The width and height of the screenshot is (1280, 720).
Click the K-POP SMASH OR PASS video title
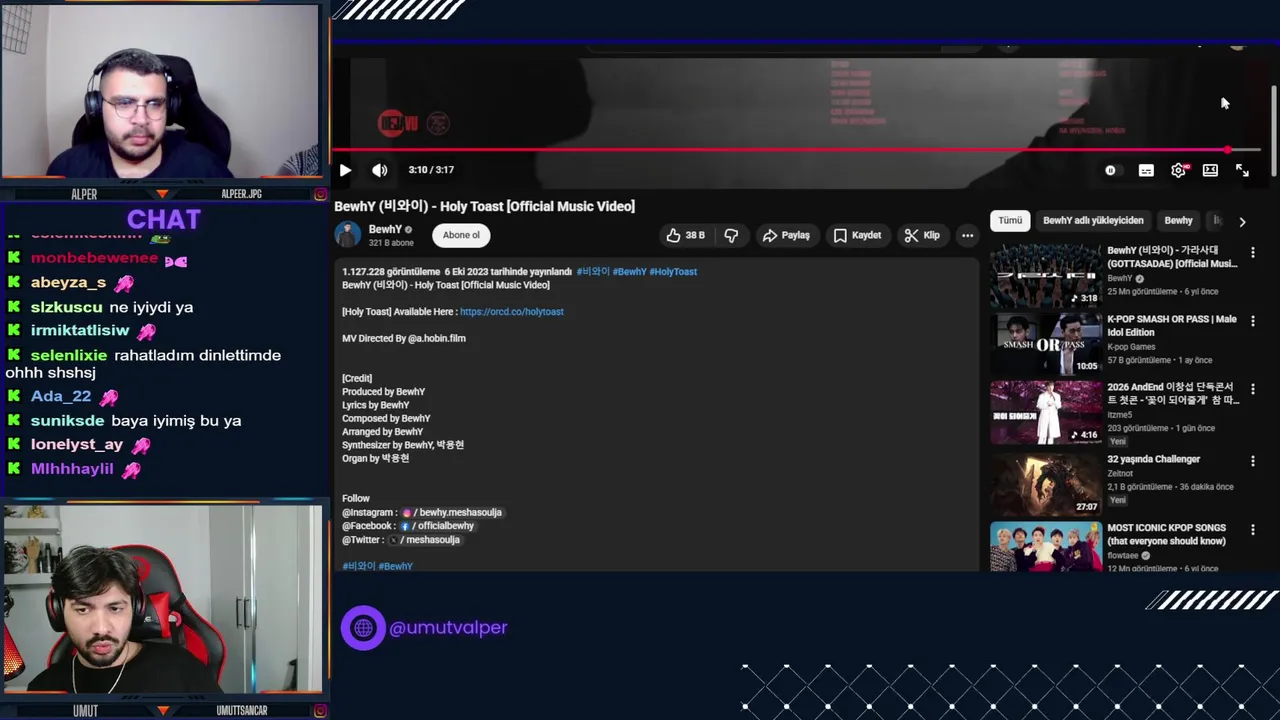pyautogui.click(x=1172, y=326)
